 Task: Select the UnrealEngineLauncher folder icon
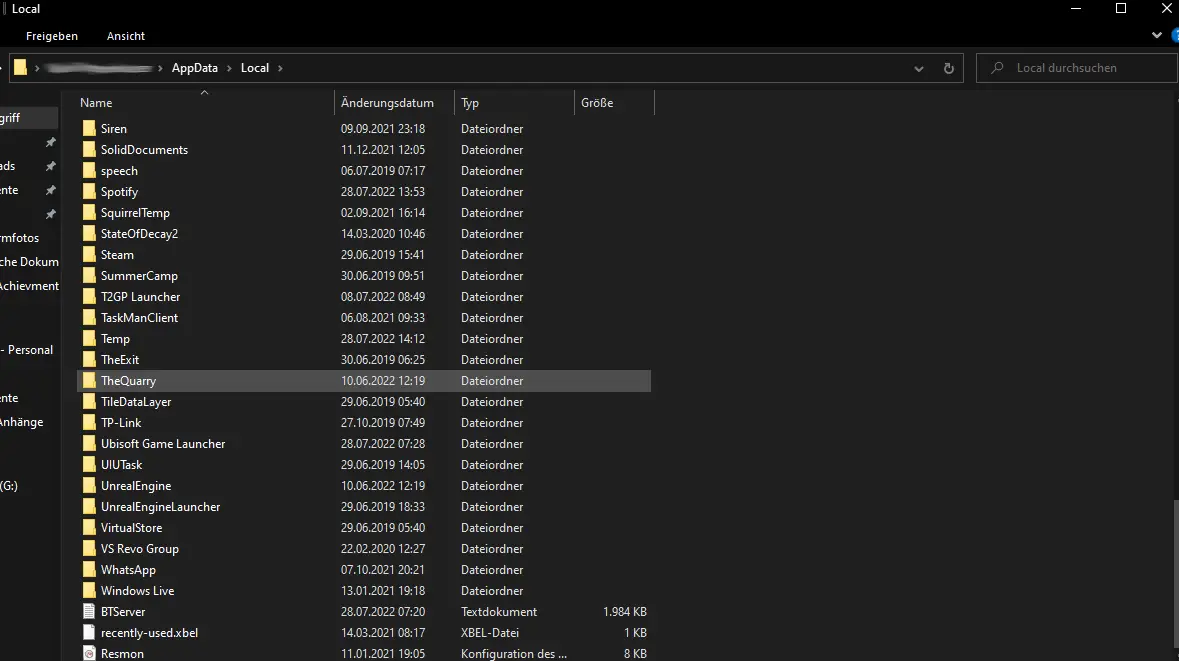[x=89, y=507]
